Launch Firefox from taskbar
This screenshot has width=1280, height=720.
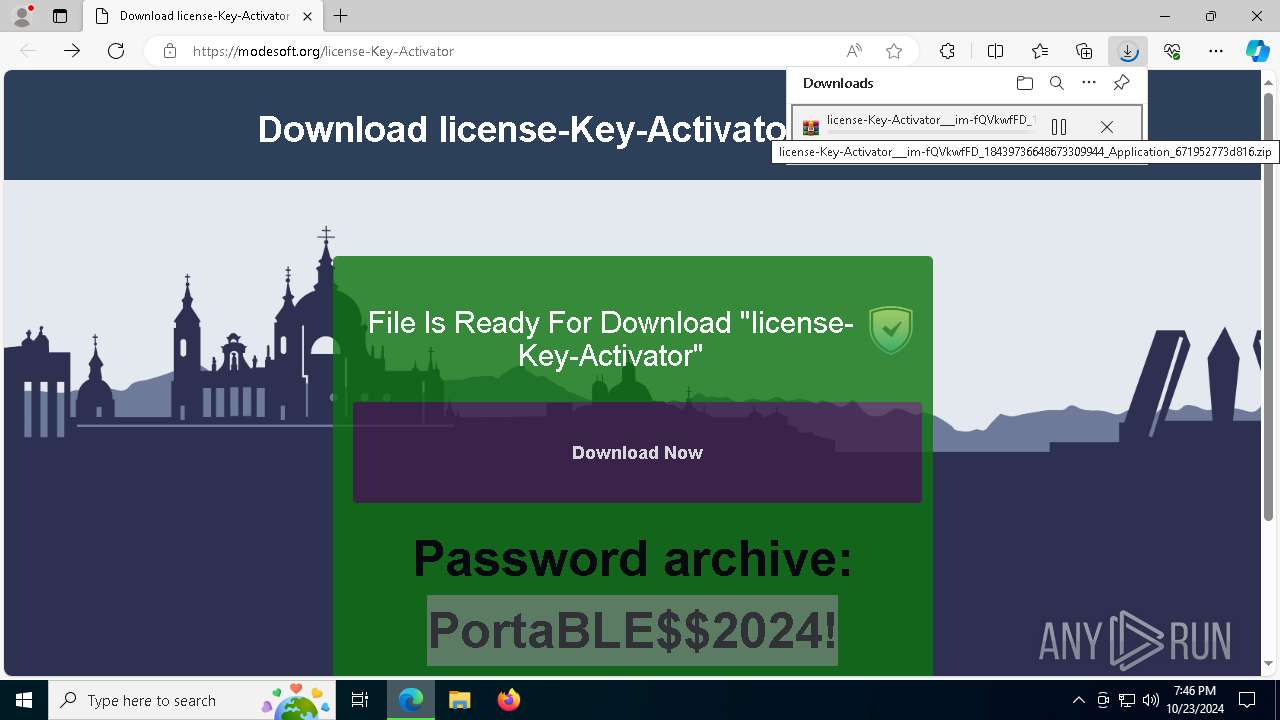click(x=509, y=700)
